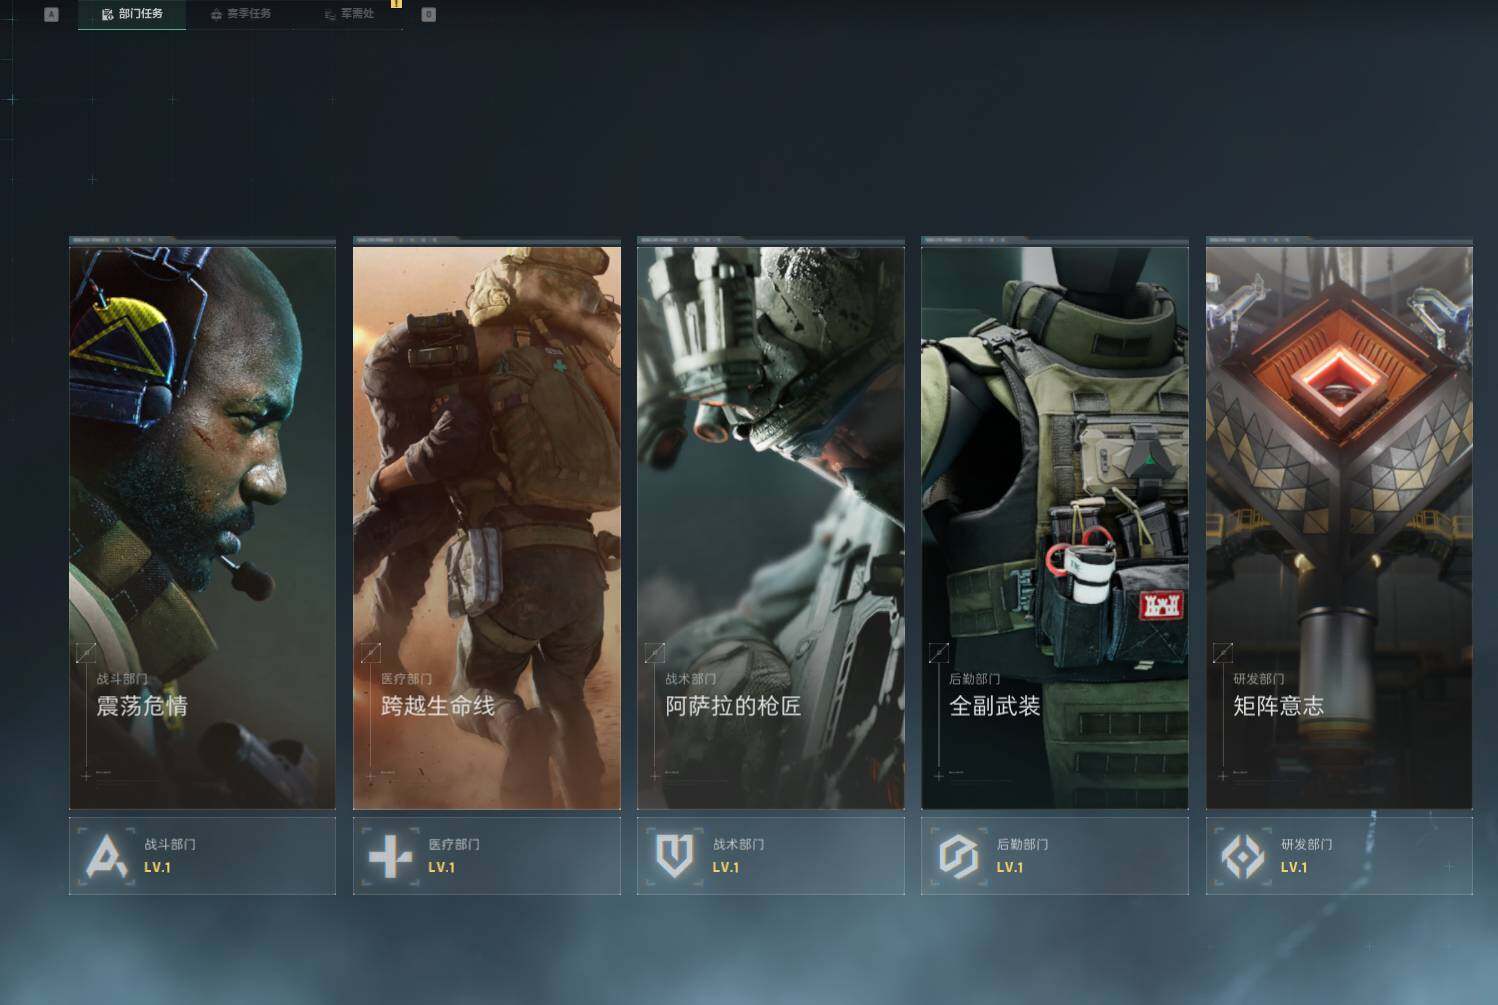Click the 后勤部门 hexagon emblem icon
Viewport: 1498px width, 1005px height.
(958, 857)
